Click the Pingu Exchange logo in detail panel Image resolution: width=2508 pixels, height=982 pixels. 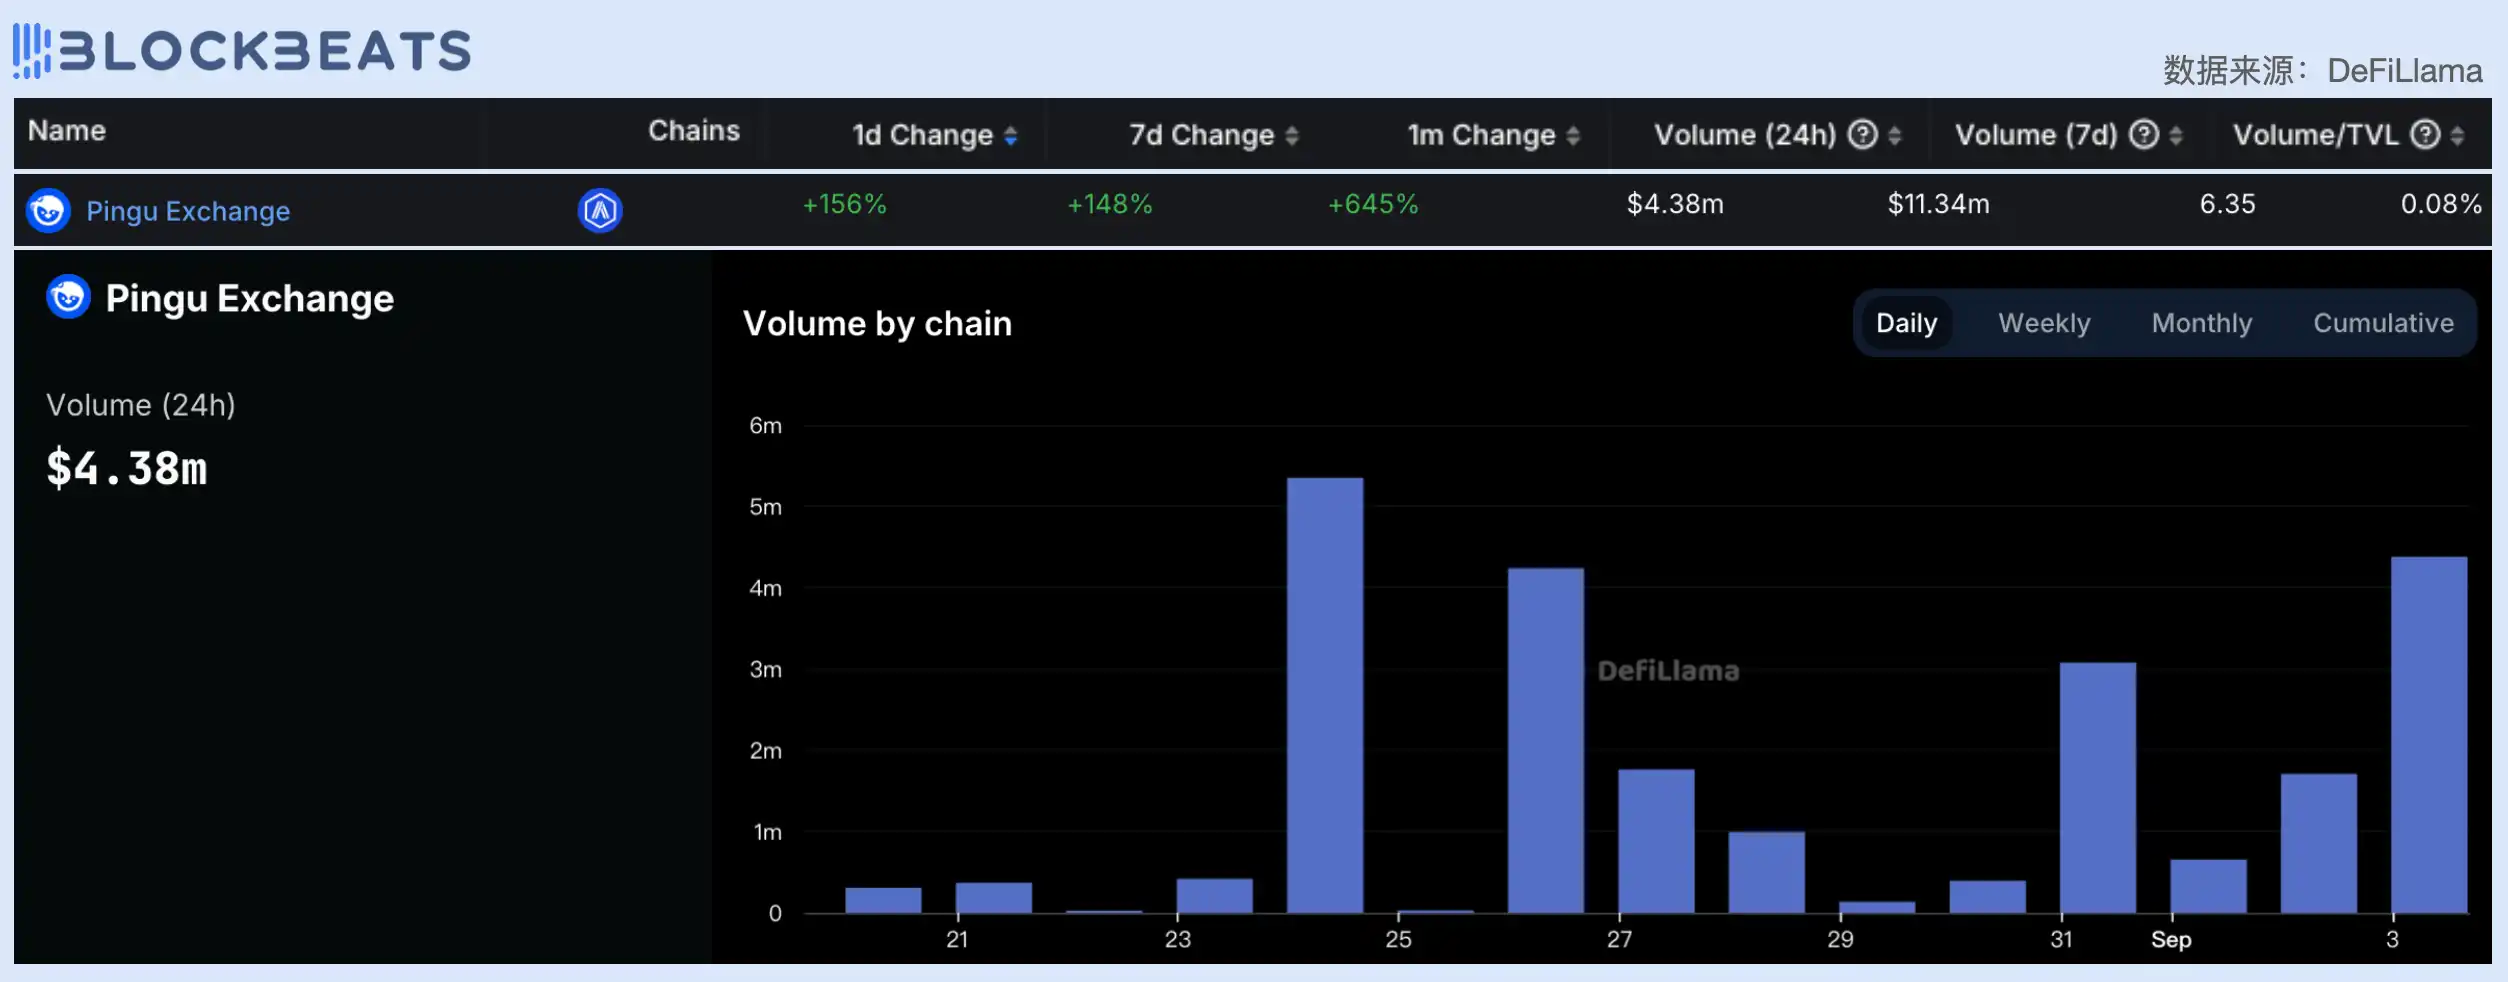click(x=69, y=298)
